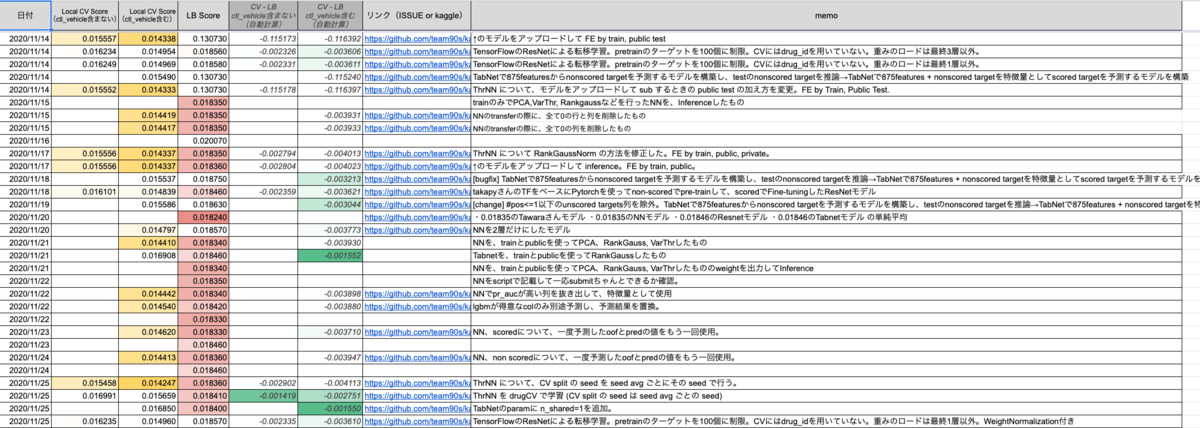Image resolution: width=1200 pixels, height=428 pixels.
Task: Select memo cell NNを2層だけにしたモデル
Action: pyautogui.click(x=834, y=229)
